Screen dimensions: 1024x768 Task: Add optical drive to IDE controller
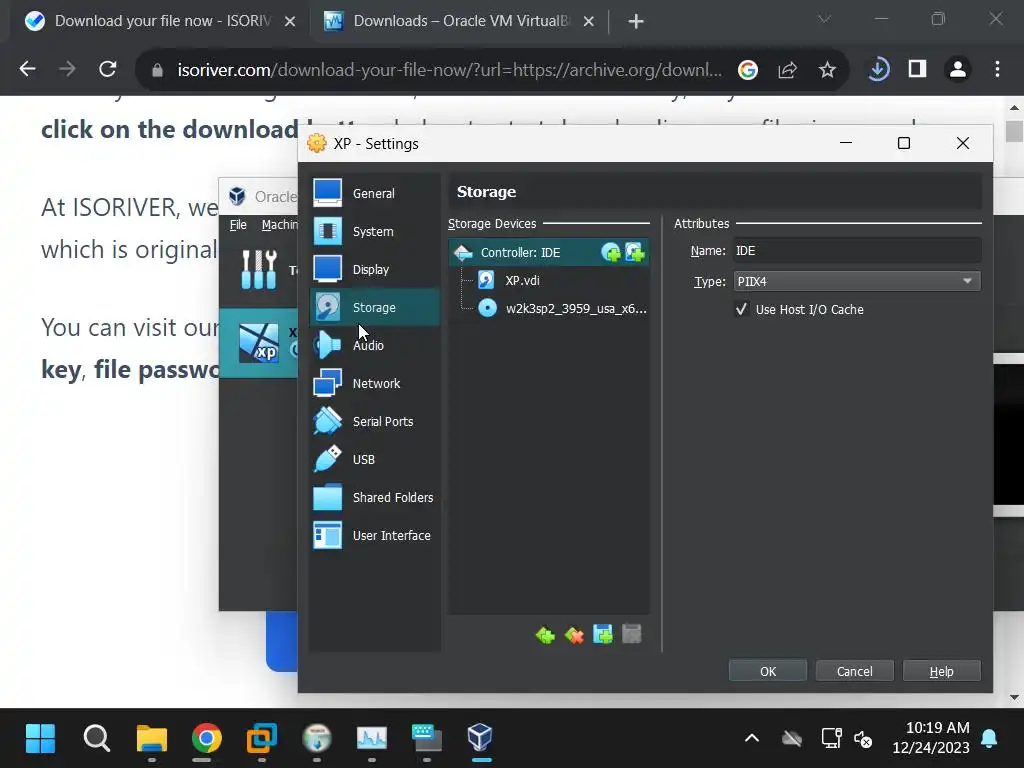pyautogui.click(x=611, y=252)
